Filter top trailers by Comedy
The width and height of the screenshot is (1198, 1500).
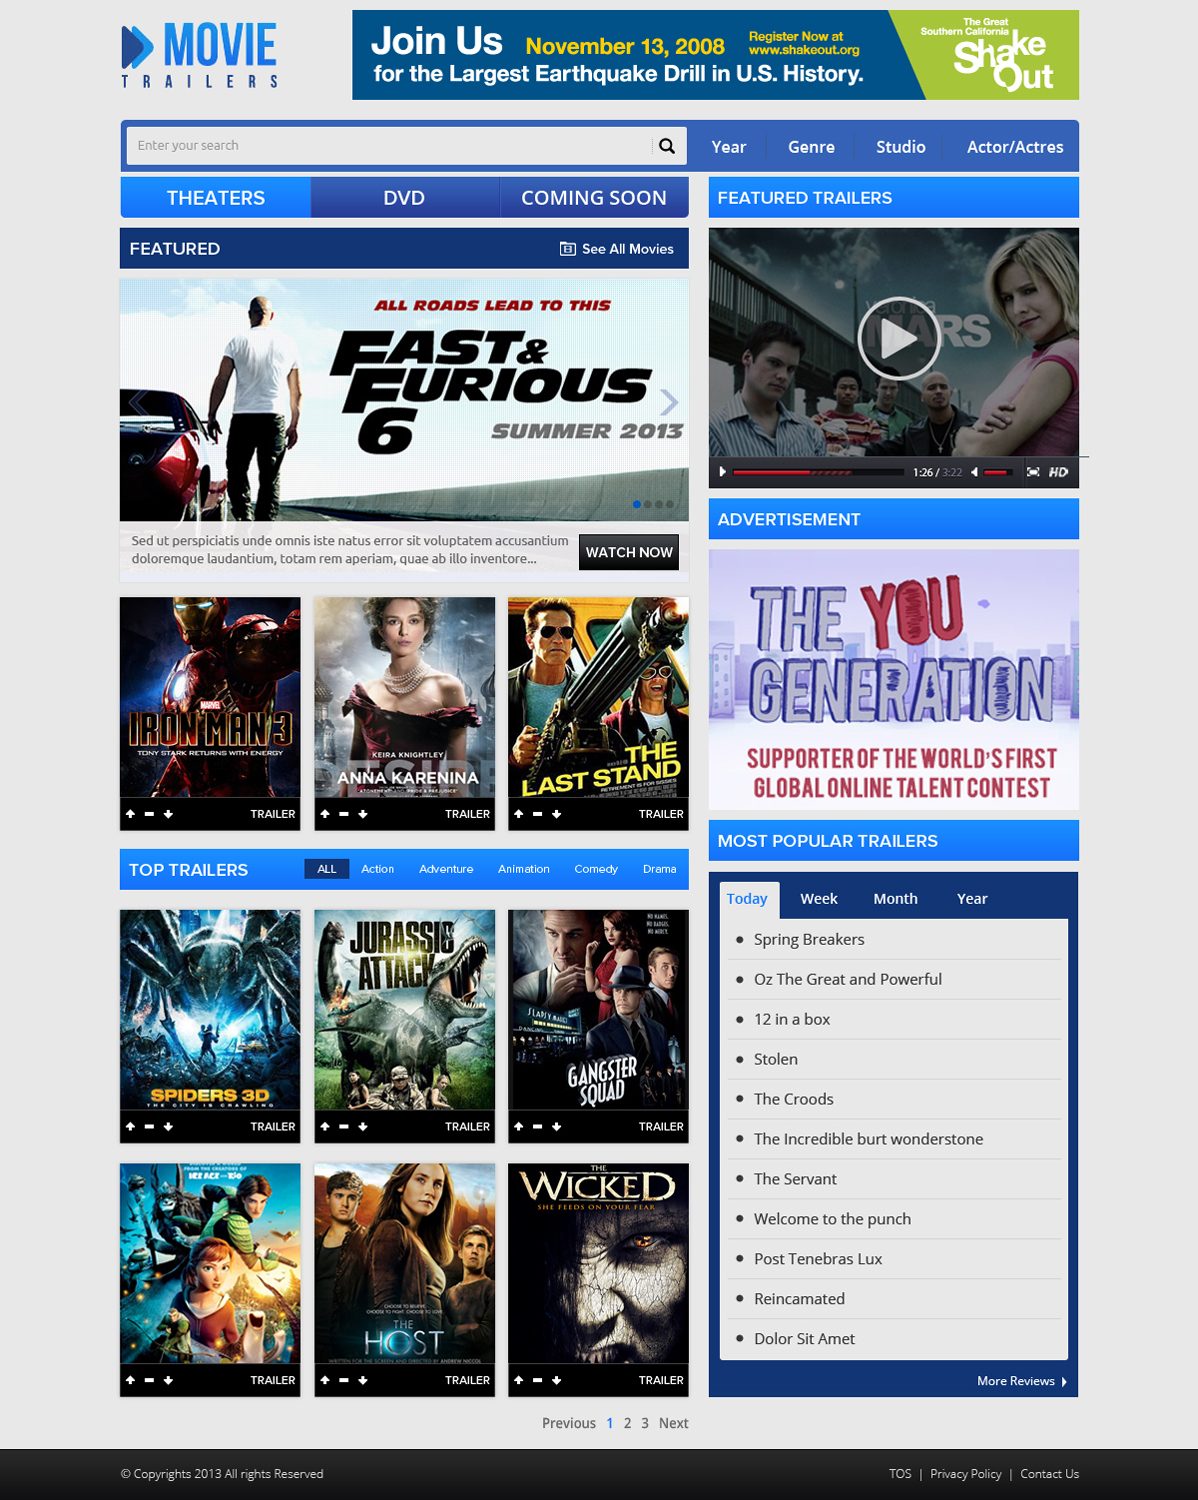(x=596, y=869)
